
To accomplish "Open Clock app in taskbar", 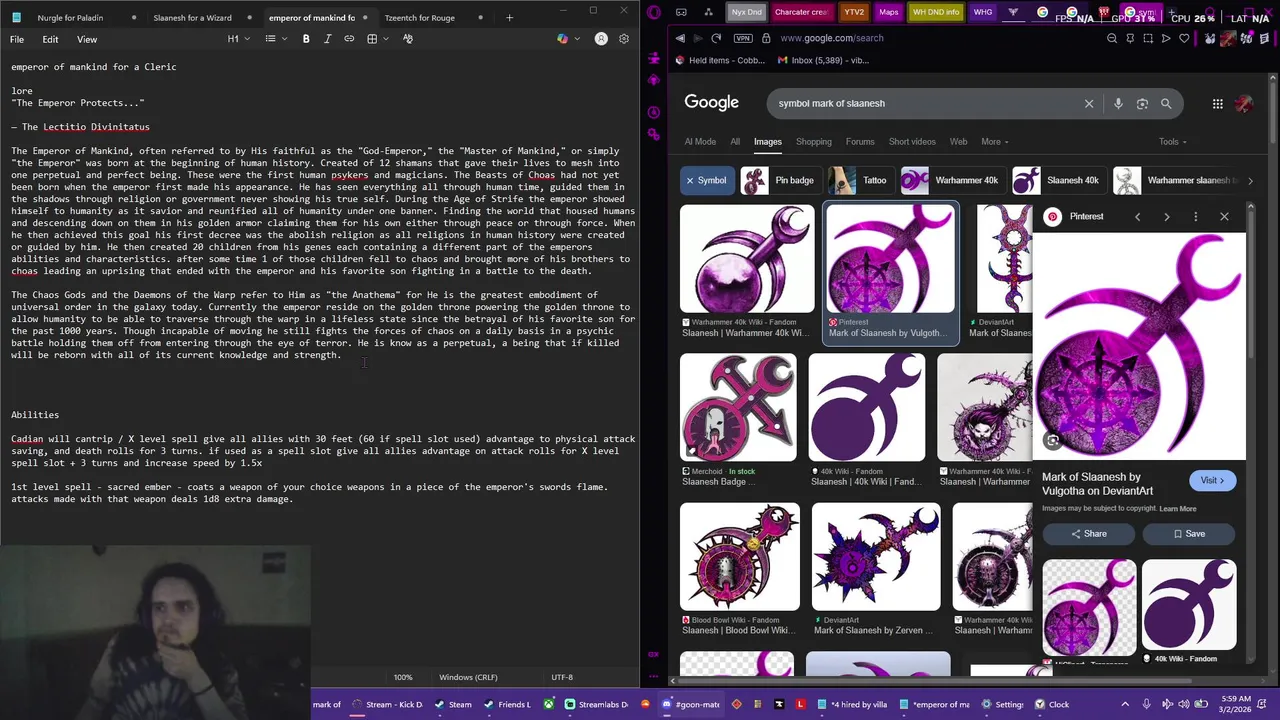I will click(1052, 704).
